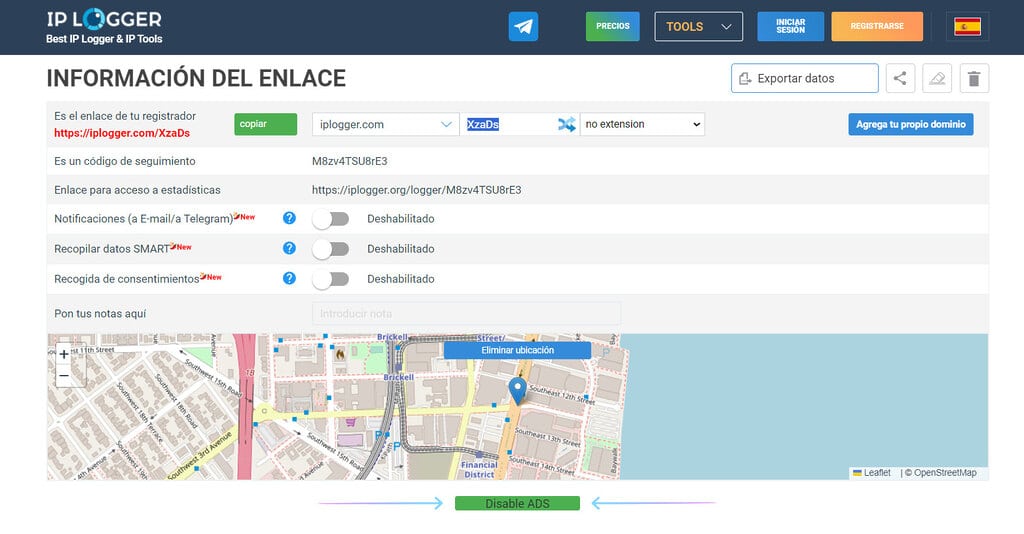Zoom in on the map
Viewport: 1024px width, 534px height.
point(64,354)
